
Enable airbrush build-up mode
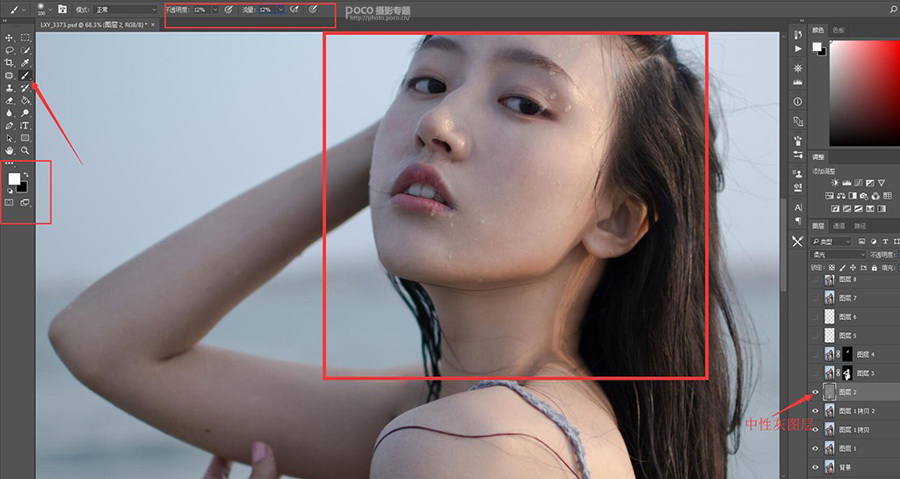(294, 10)
